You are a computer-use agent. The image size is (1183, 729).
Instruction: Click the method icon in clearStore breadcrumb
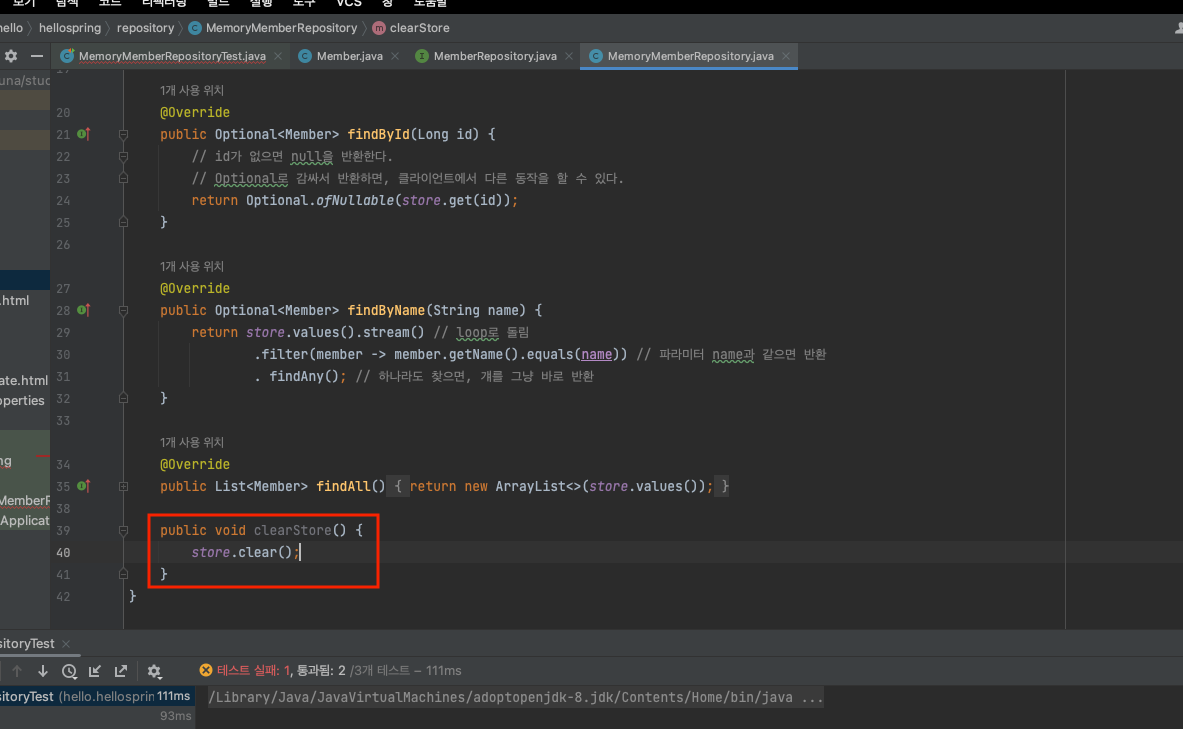[x=379, y=28]
